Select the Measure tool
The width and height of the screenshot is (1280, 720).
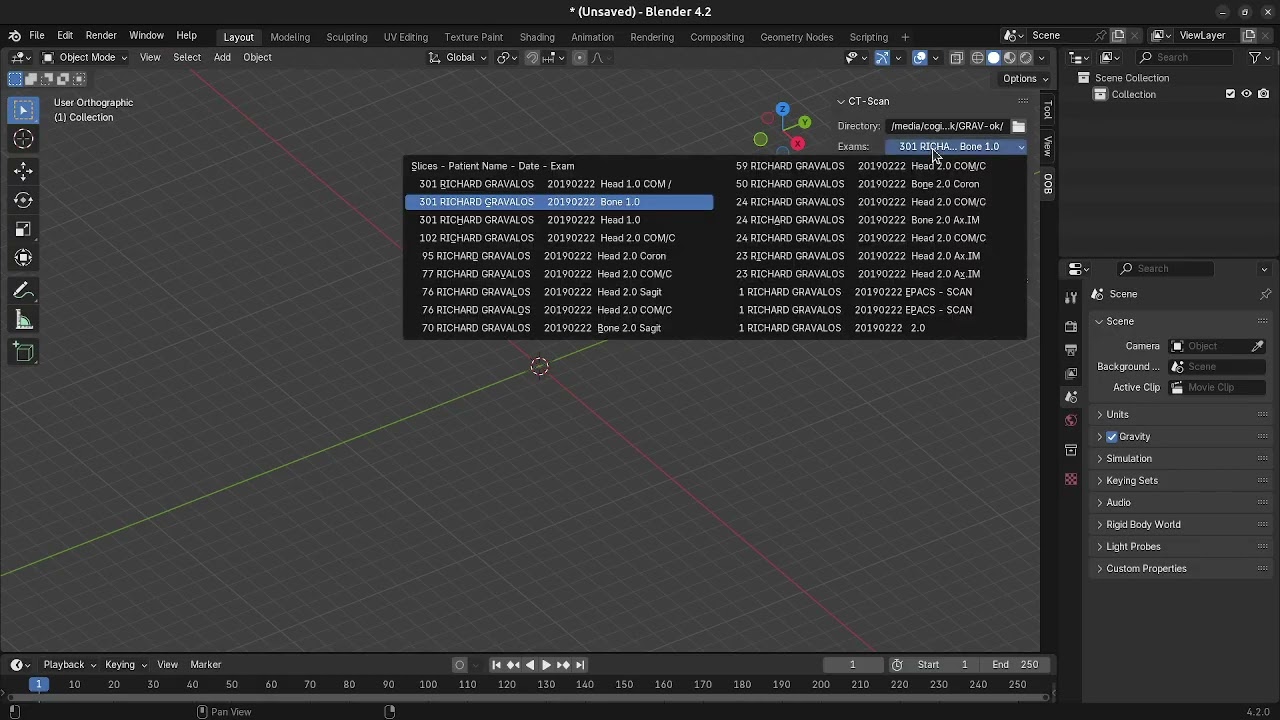[24, 320]
